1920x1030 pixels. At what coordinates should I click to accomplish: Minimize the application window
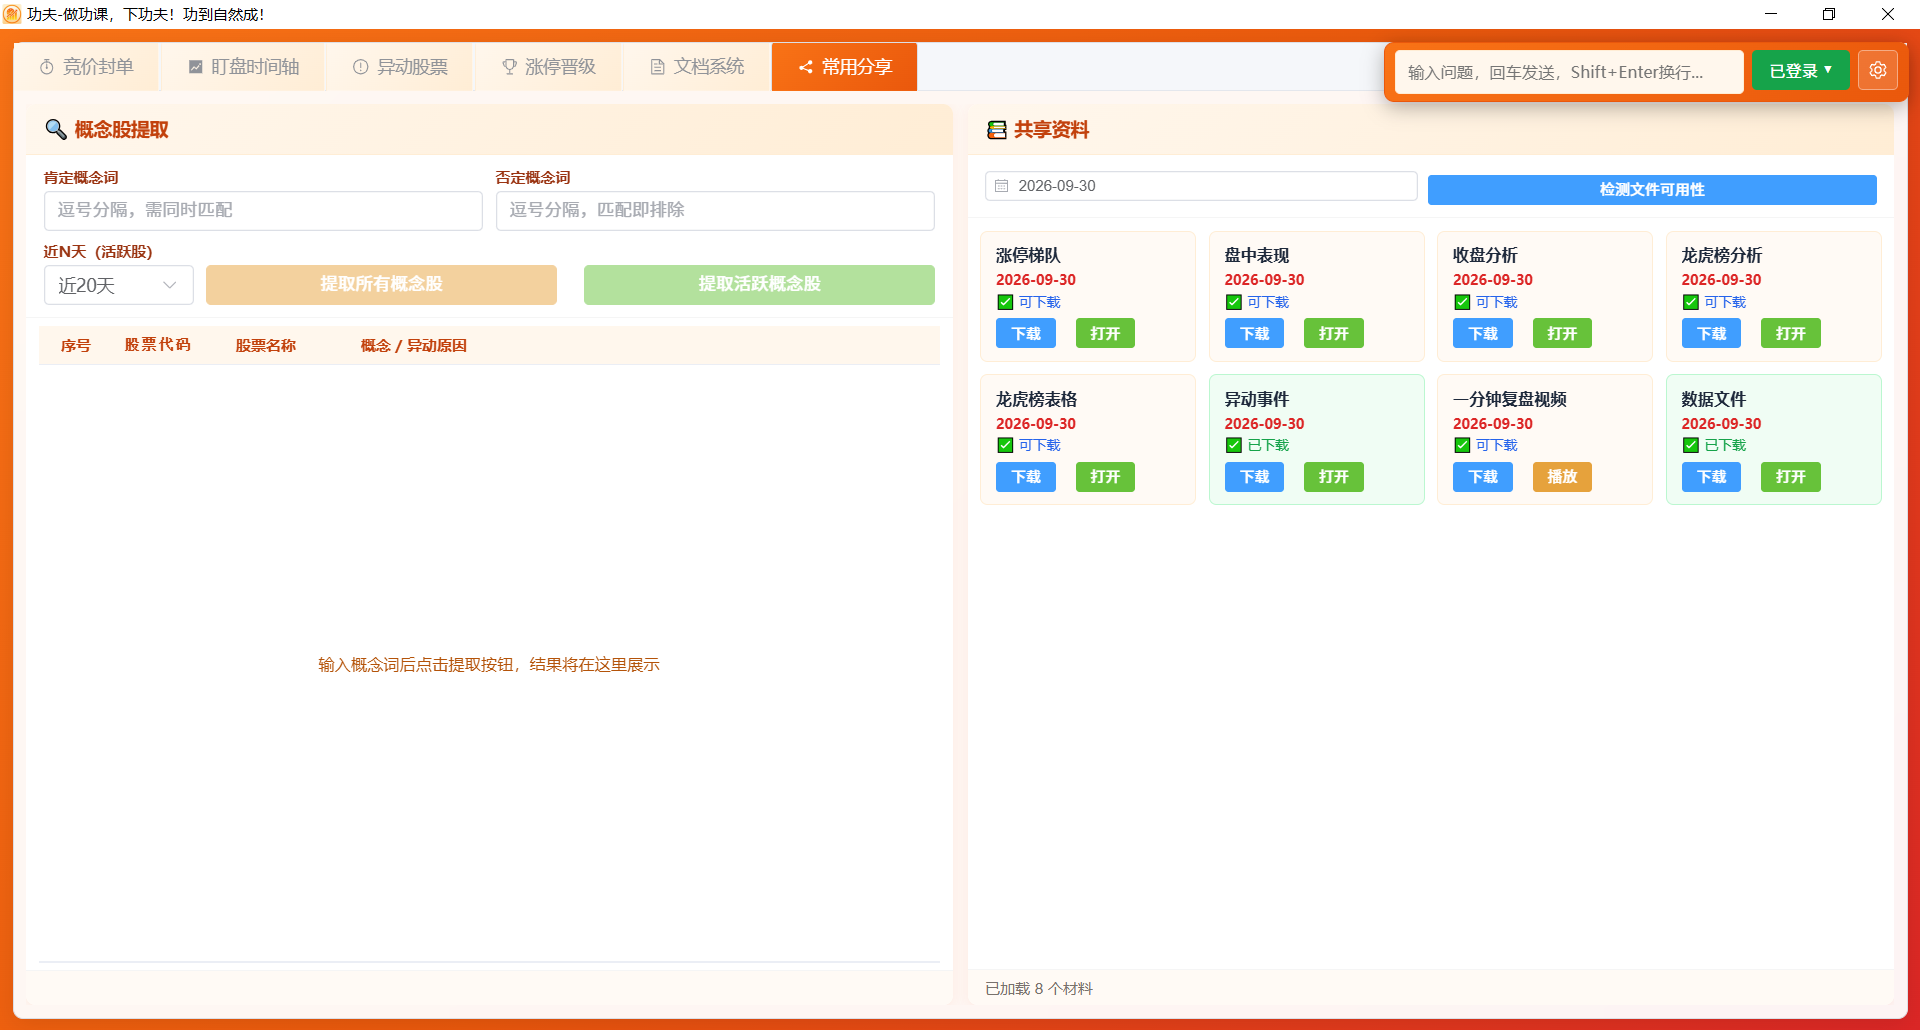1770,14
